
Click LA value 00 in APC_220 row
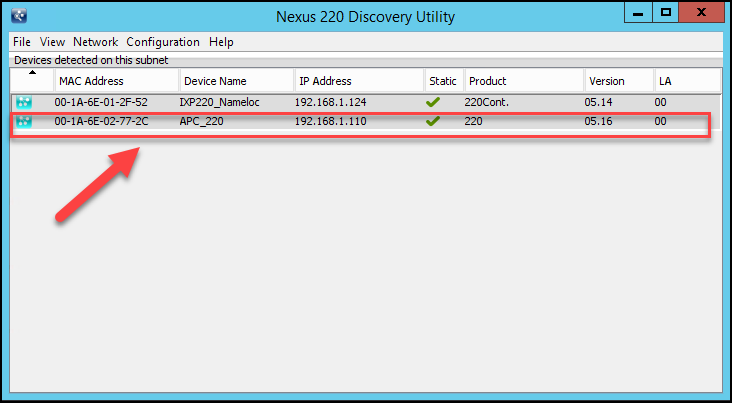[x=661, y=122]
